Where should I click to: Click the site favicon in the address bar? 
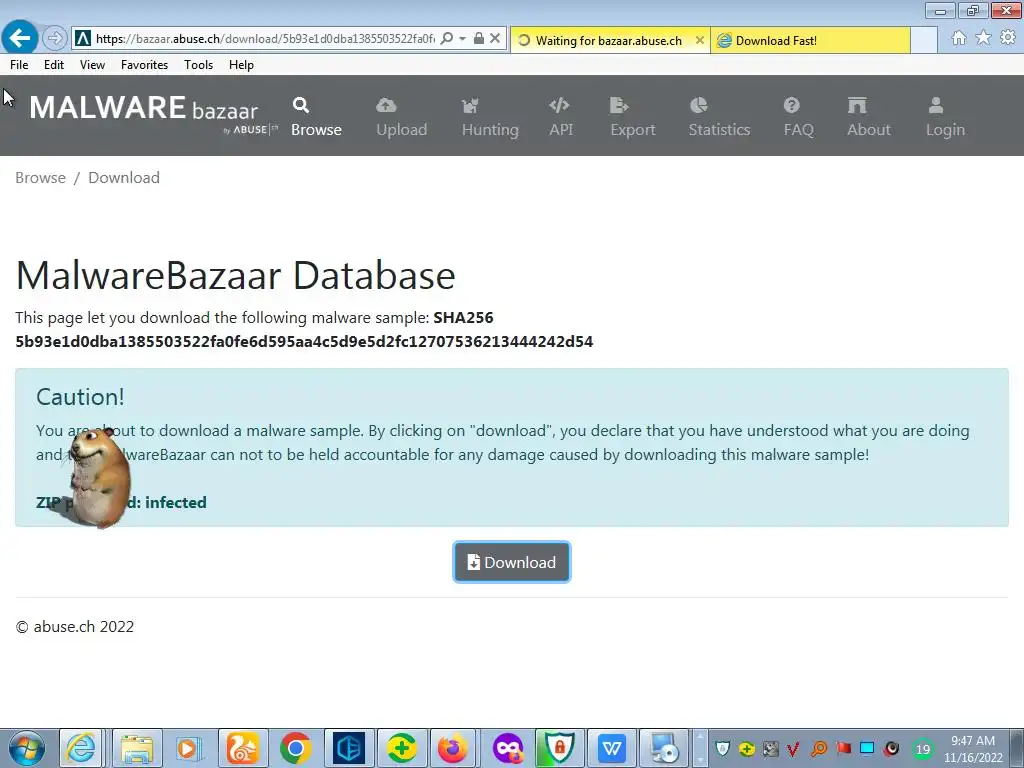[x=82, y=39]
